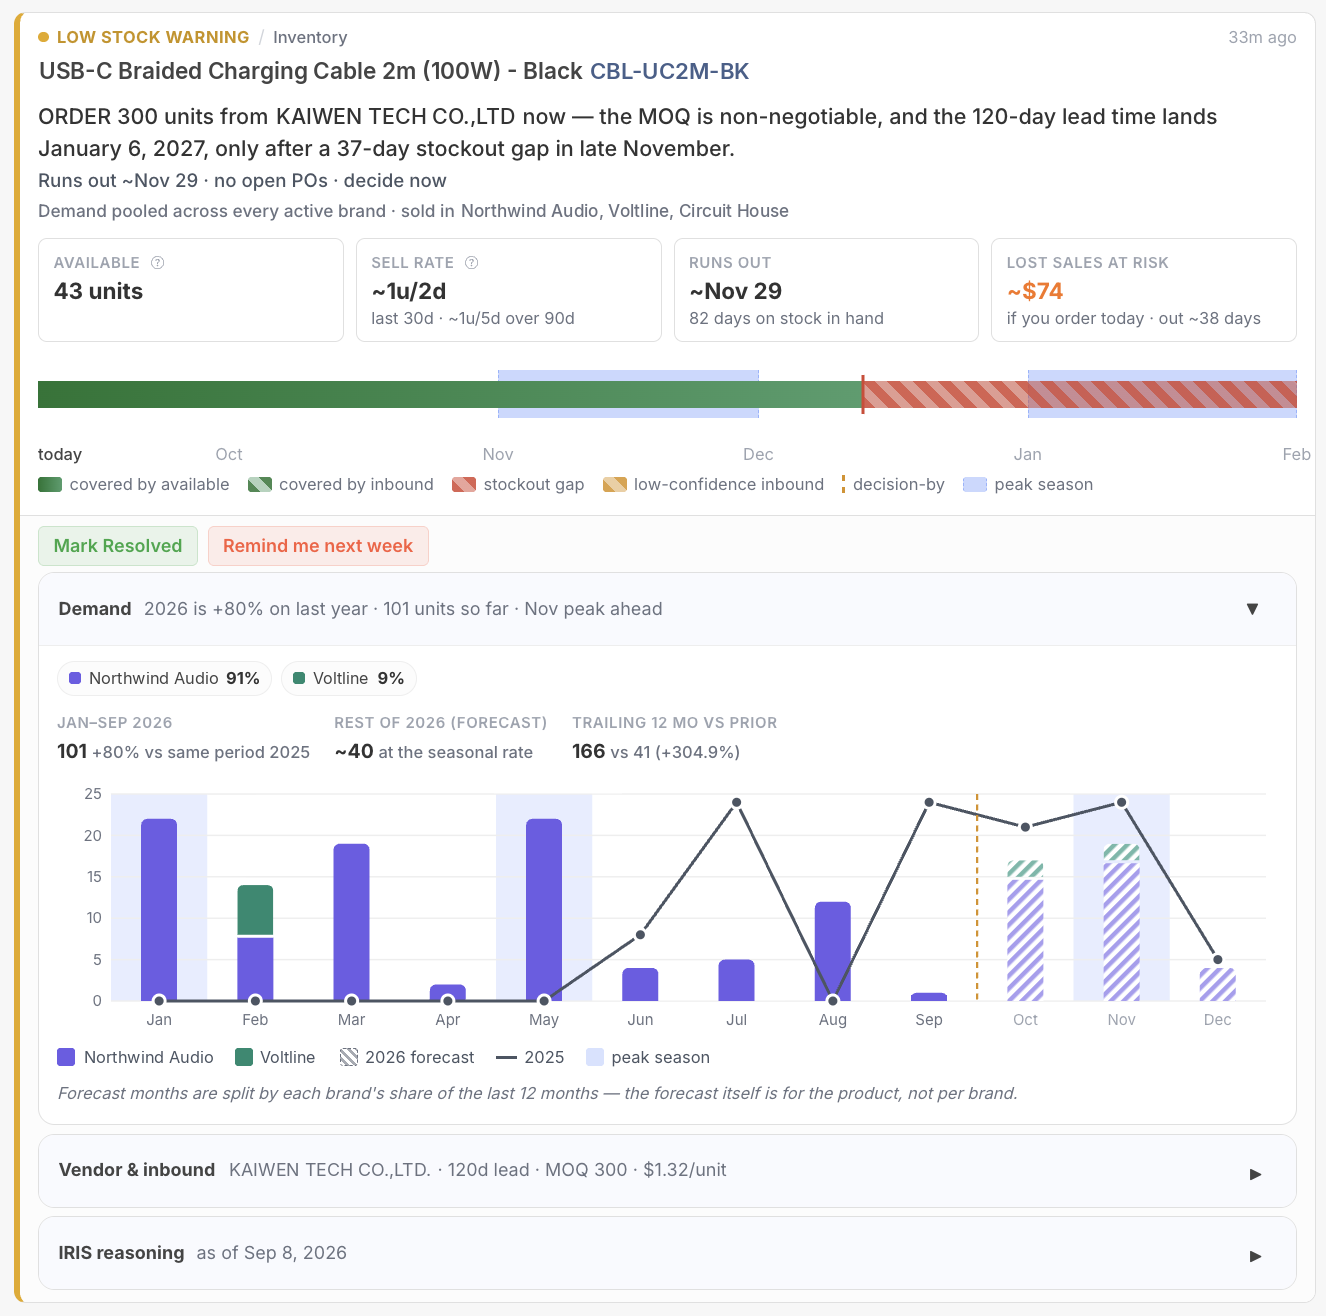Click the peak season legend swatch under timeline
The height and width of the screenshot is (1316, 1326).
click(975, 485)
